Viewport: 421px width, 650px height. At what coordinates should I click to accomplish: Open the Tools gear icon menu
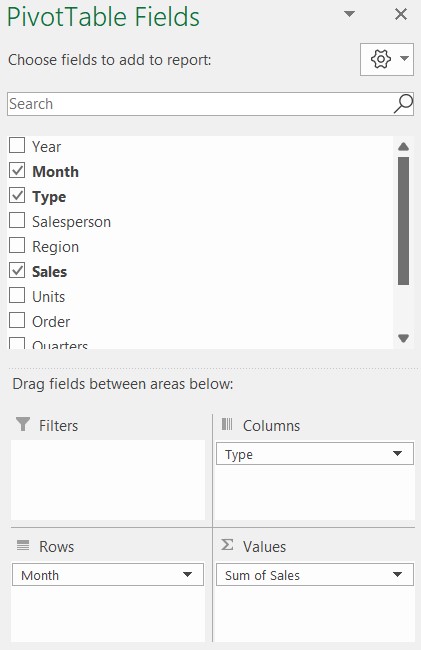click(x=381, y=59)
